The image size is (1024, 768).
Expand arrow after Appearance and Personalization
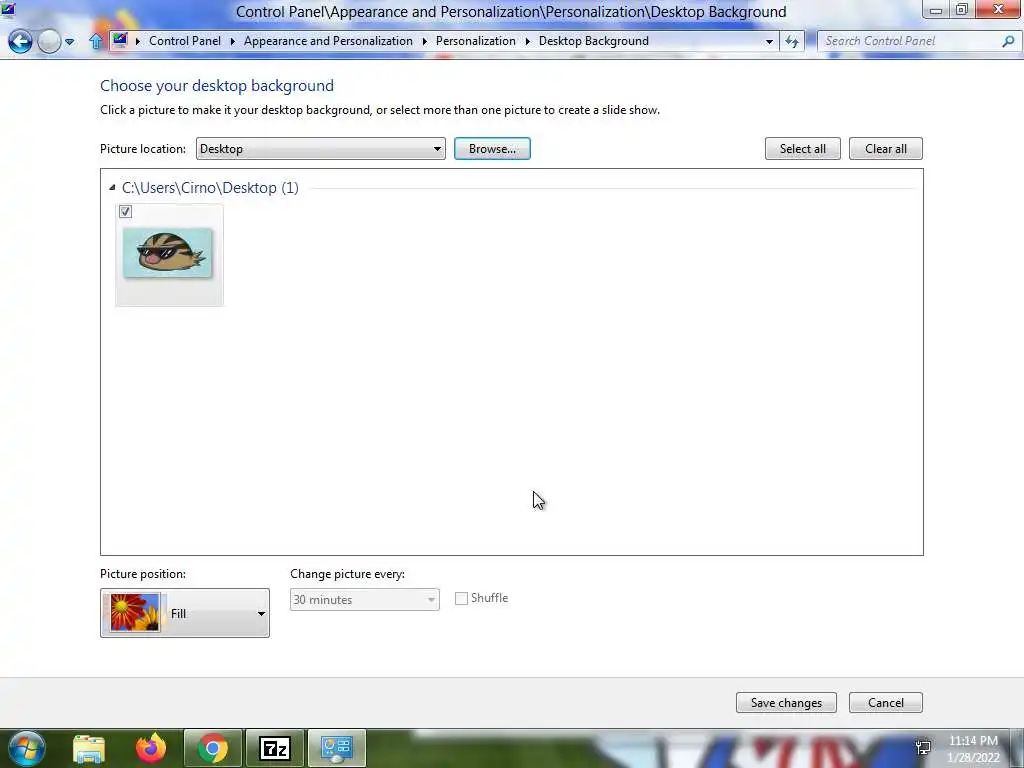point(424,41)
